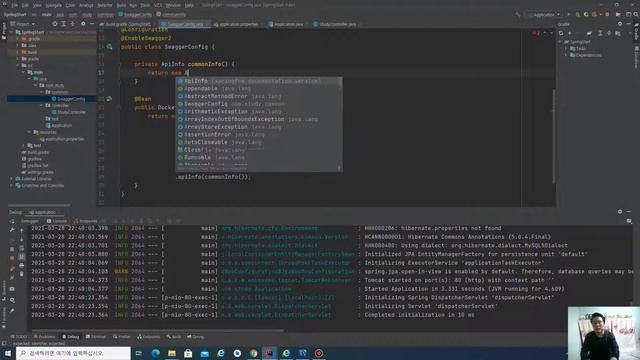Click console down arrow icon

[x=22, y=240]
